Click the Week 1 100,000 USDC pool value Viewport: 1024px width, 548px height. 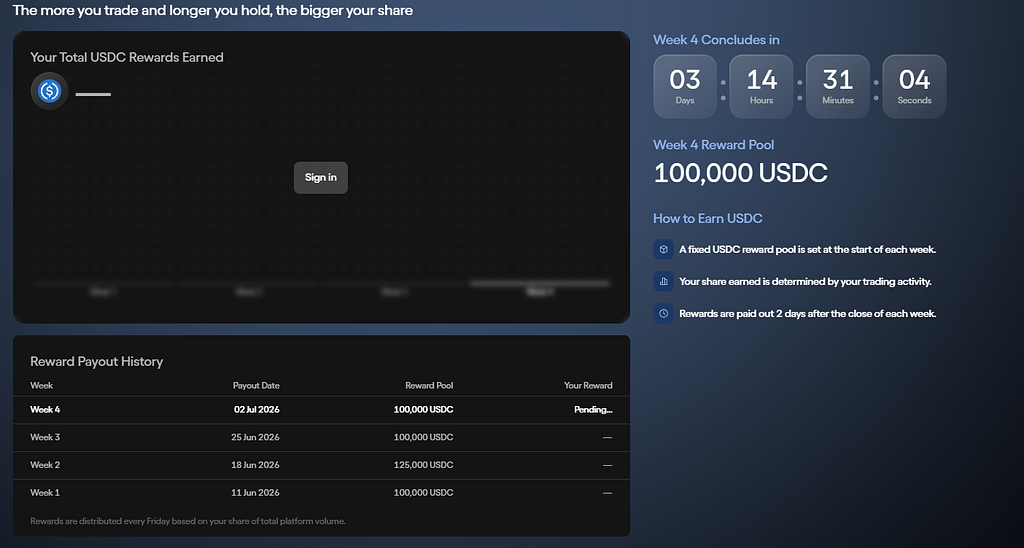423,492
